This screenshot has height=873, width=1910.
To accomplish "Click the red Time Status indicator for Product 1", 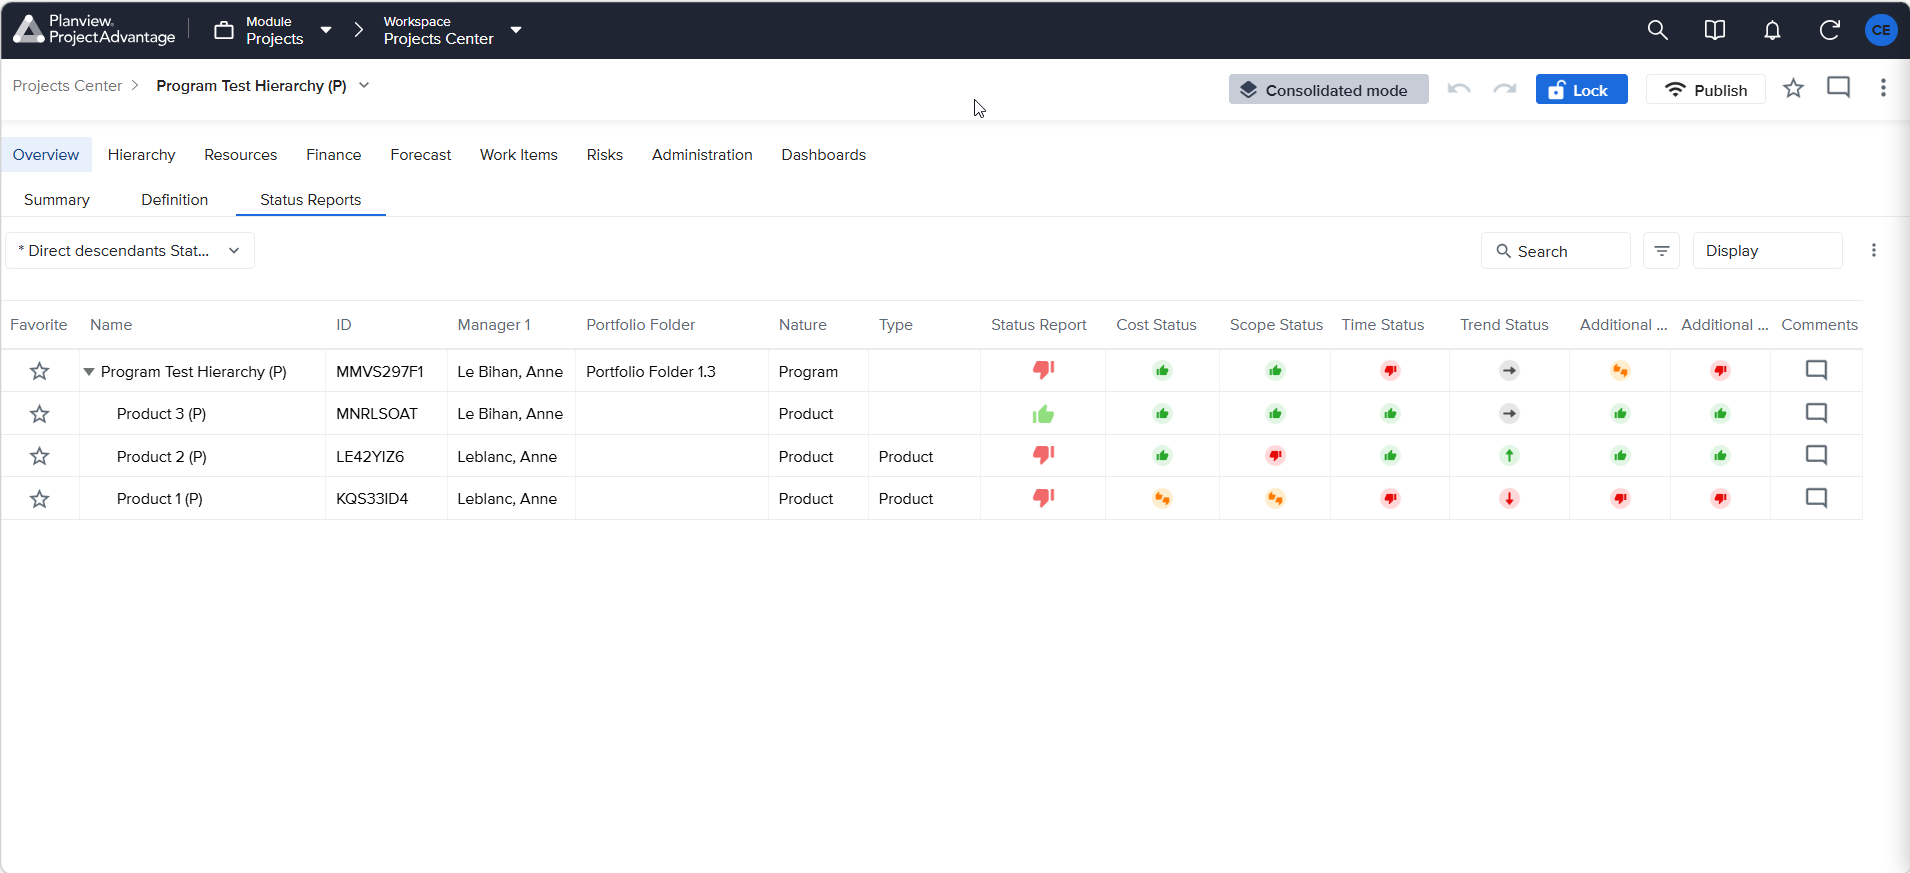I will point(1390,498).
